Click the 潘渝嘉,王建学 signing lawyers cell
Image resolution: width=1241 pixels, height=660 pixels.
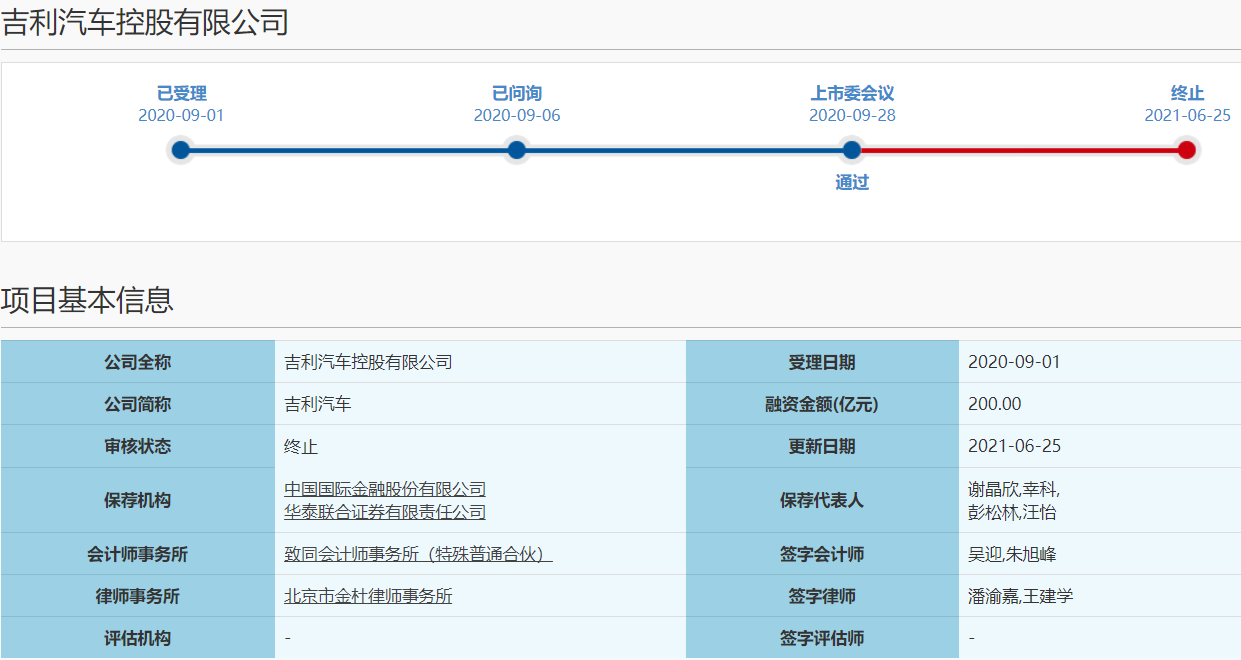click(1020, 596)
